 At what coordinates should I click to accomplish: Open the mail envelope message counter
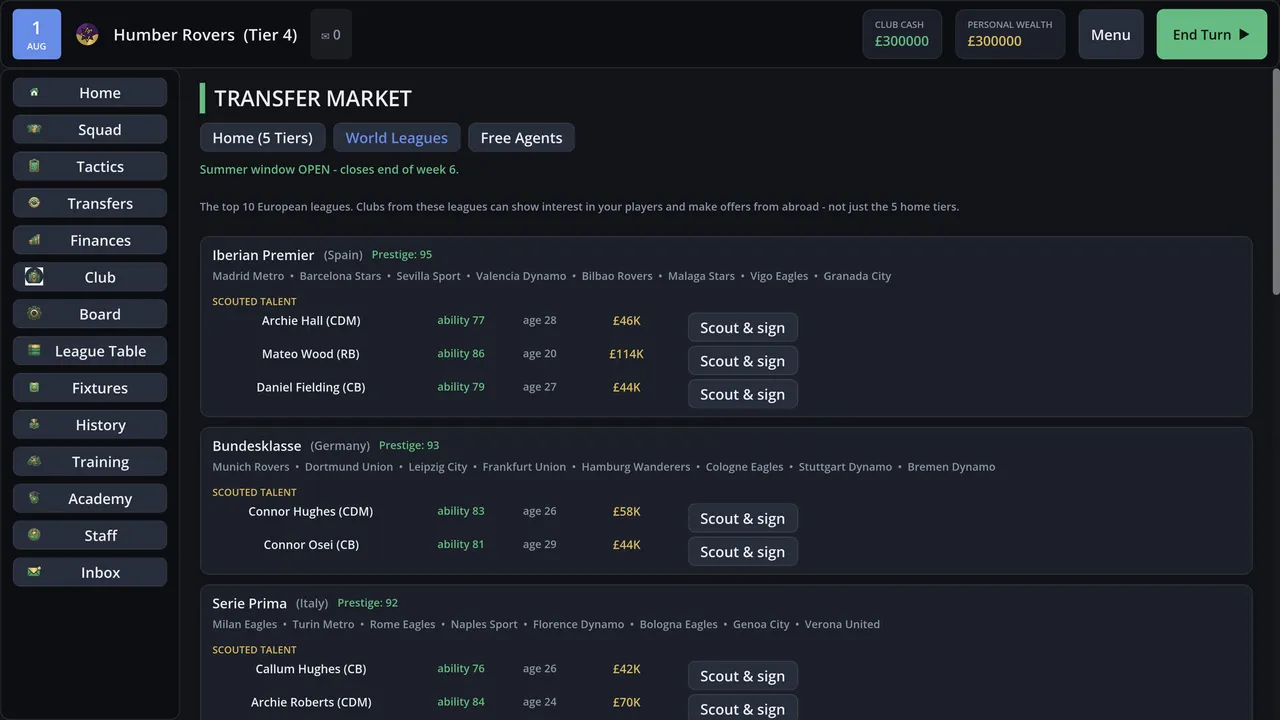point(331,34)
